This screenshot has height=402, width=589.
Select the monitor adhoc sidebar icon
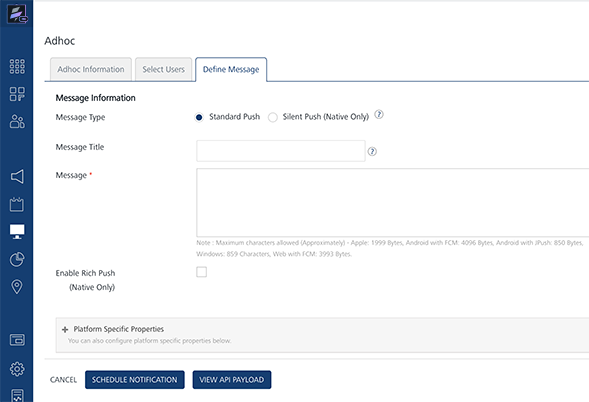tap(17, 231)
